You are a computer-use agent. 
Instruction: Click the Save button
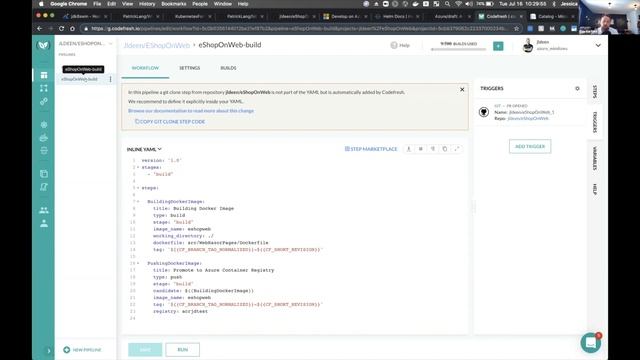[145, 350]
